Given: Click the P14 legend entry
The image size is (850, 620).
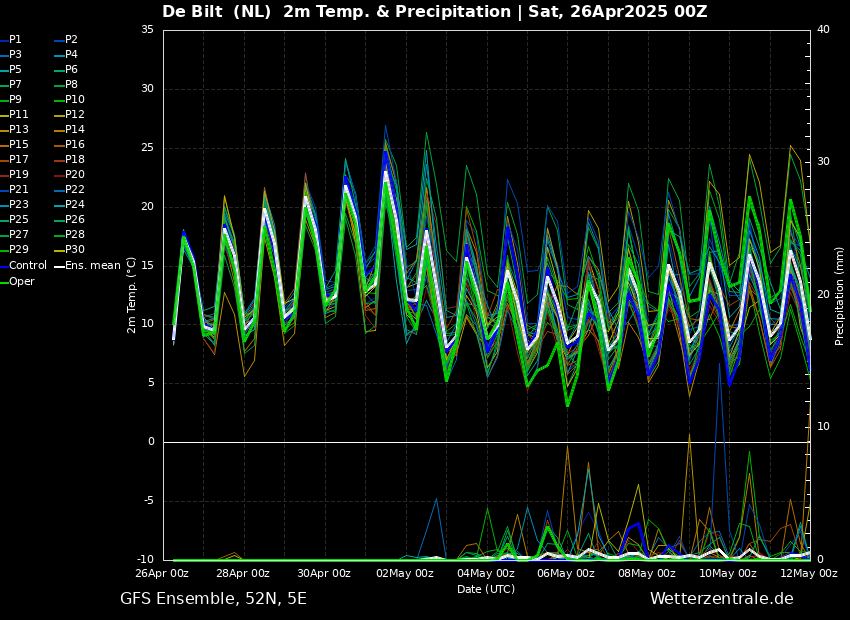Looking at the screenshot, I should (70, 130).
